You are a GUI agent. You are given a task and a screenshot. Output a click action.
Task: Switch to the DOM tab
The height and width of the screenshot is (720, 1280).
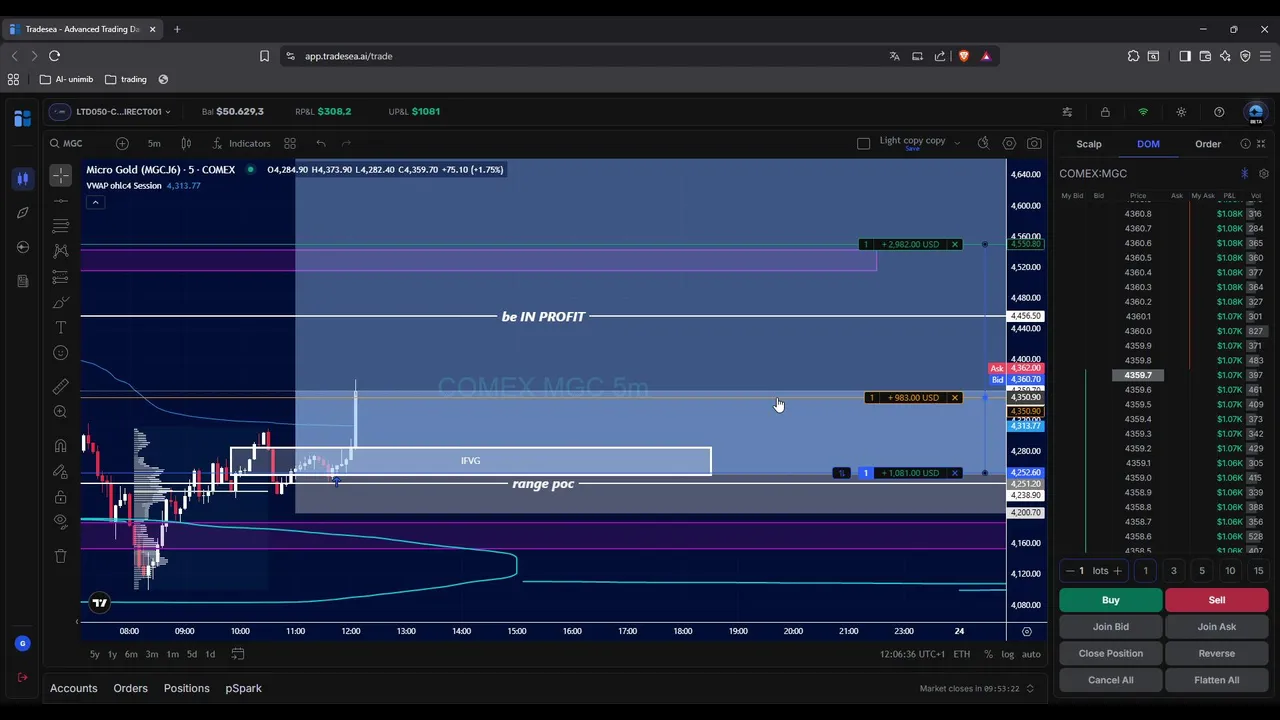(1148, 144)
